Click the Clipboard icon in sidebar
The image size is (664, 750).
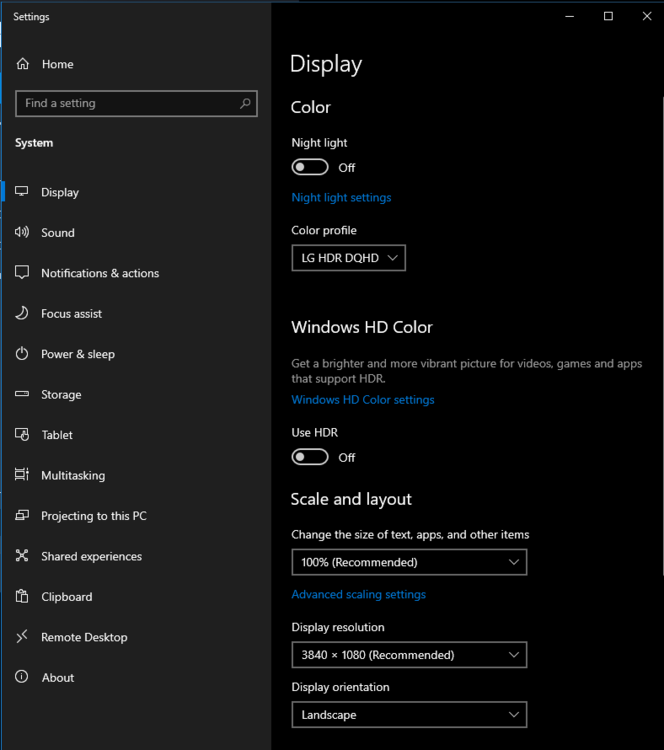click(x=23, y=597)
